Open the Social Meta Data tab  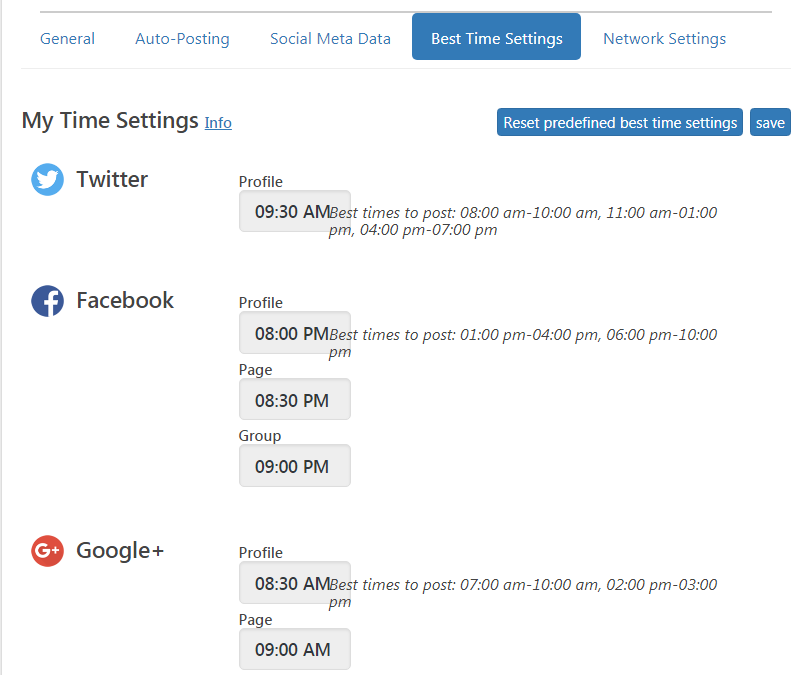click(x=330, y=39)
